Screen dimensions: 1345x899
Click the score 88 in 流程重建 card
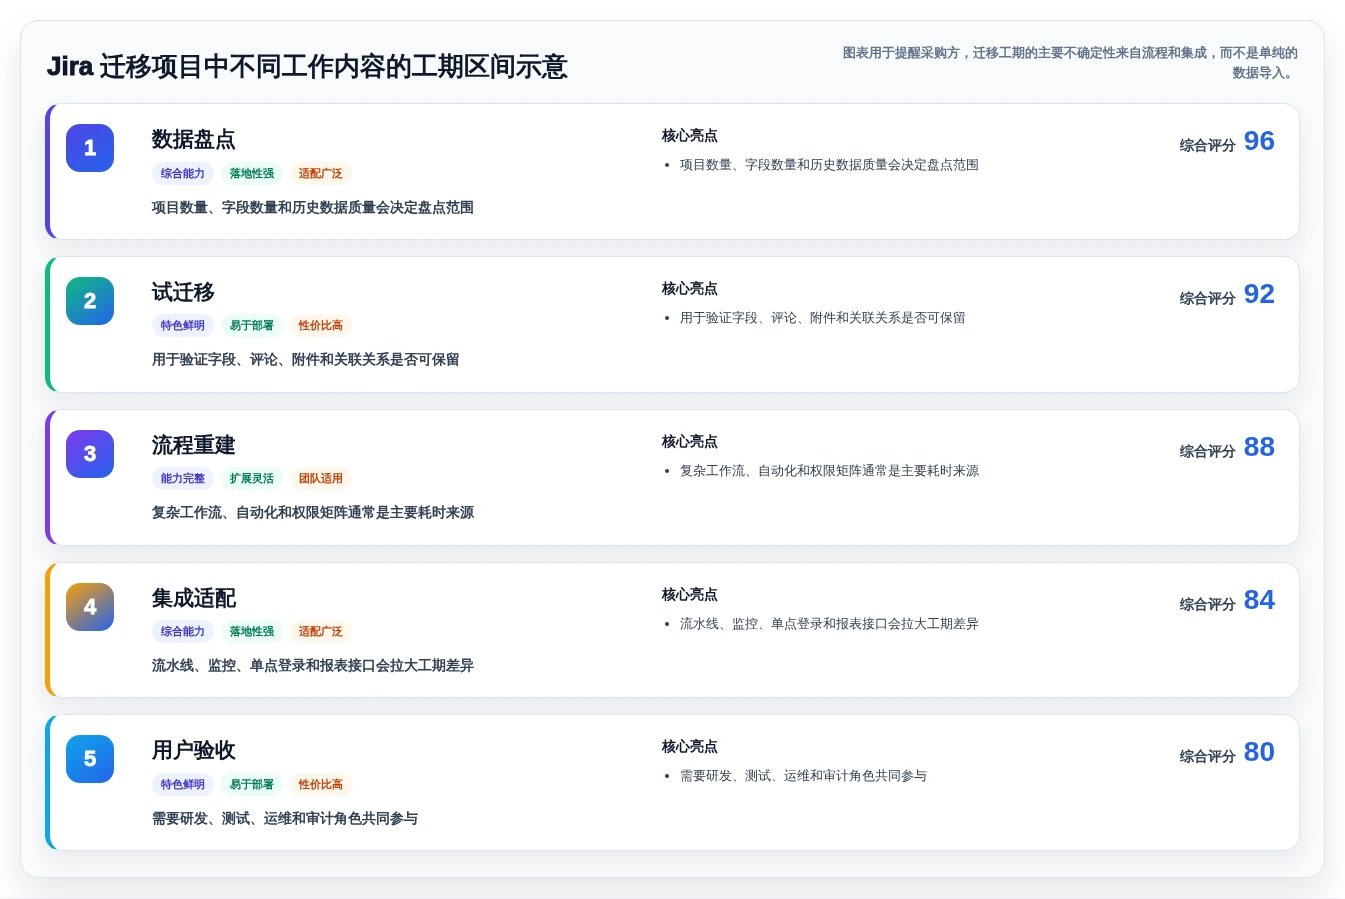(1259, 447)
